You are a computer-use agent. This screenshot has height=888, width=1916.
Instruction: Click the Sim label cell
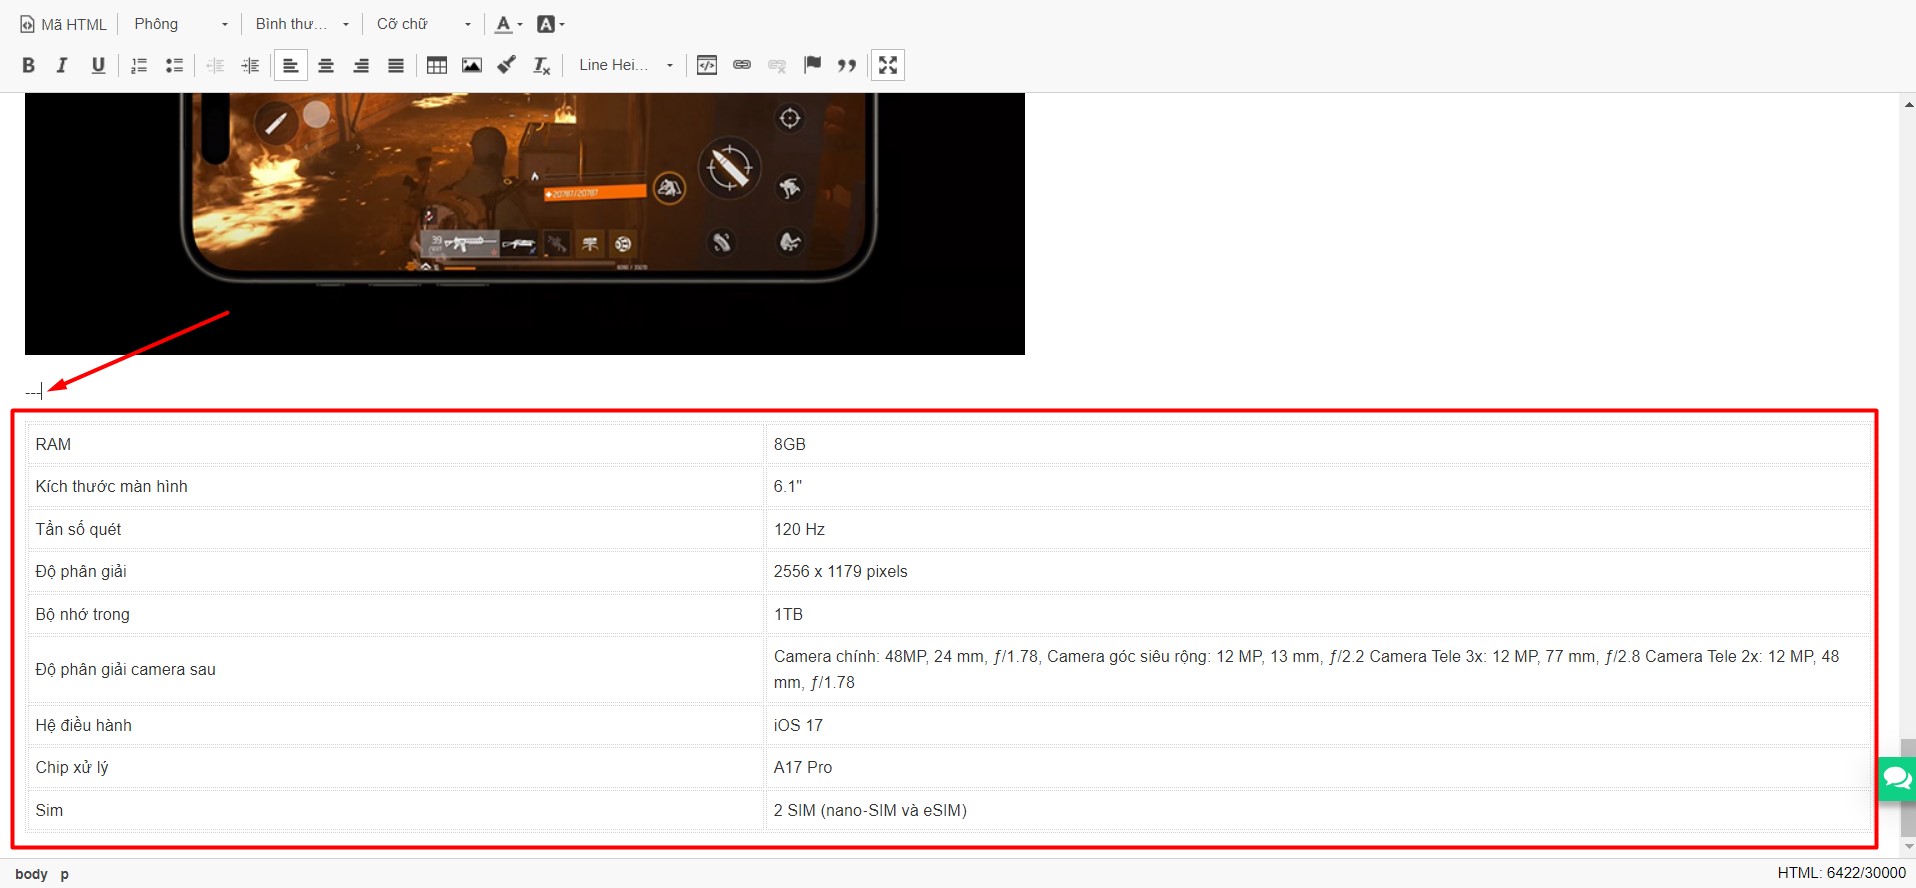point(395,810)
